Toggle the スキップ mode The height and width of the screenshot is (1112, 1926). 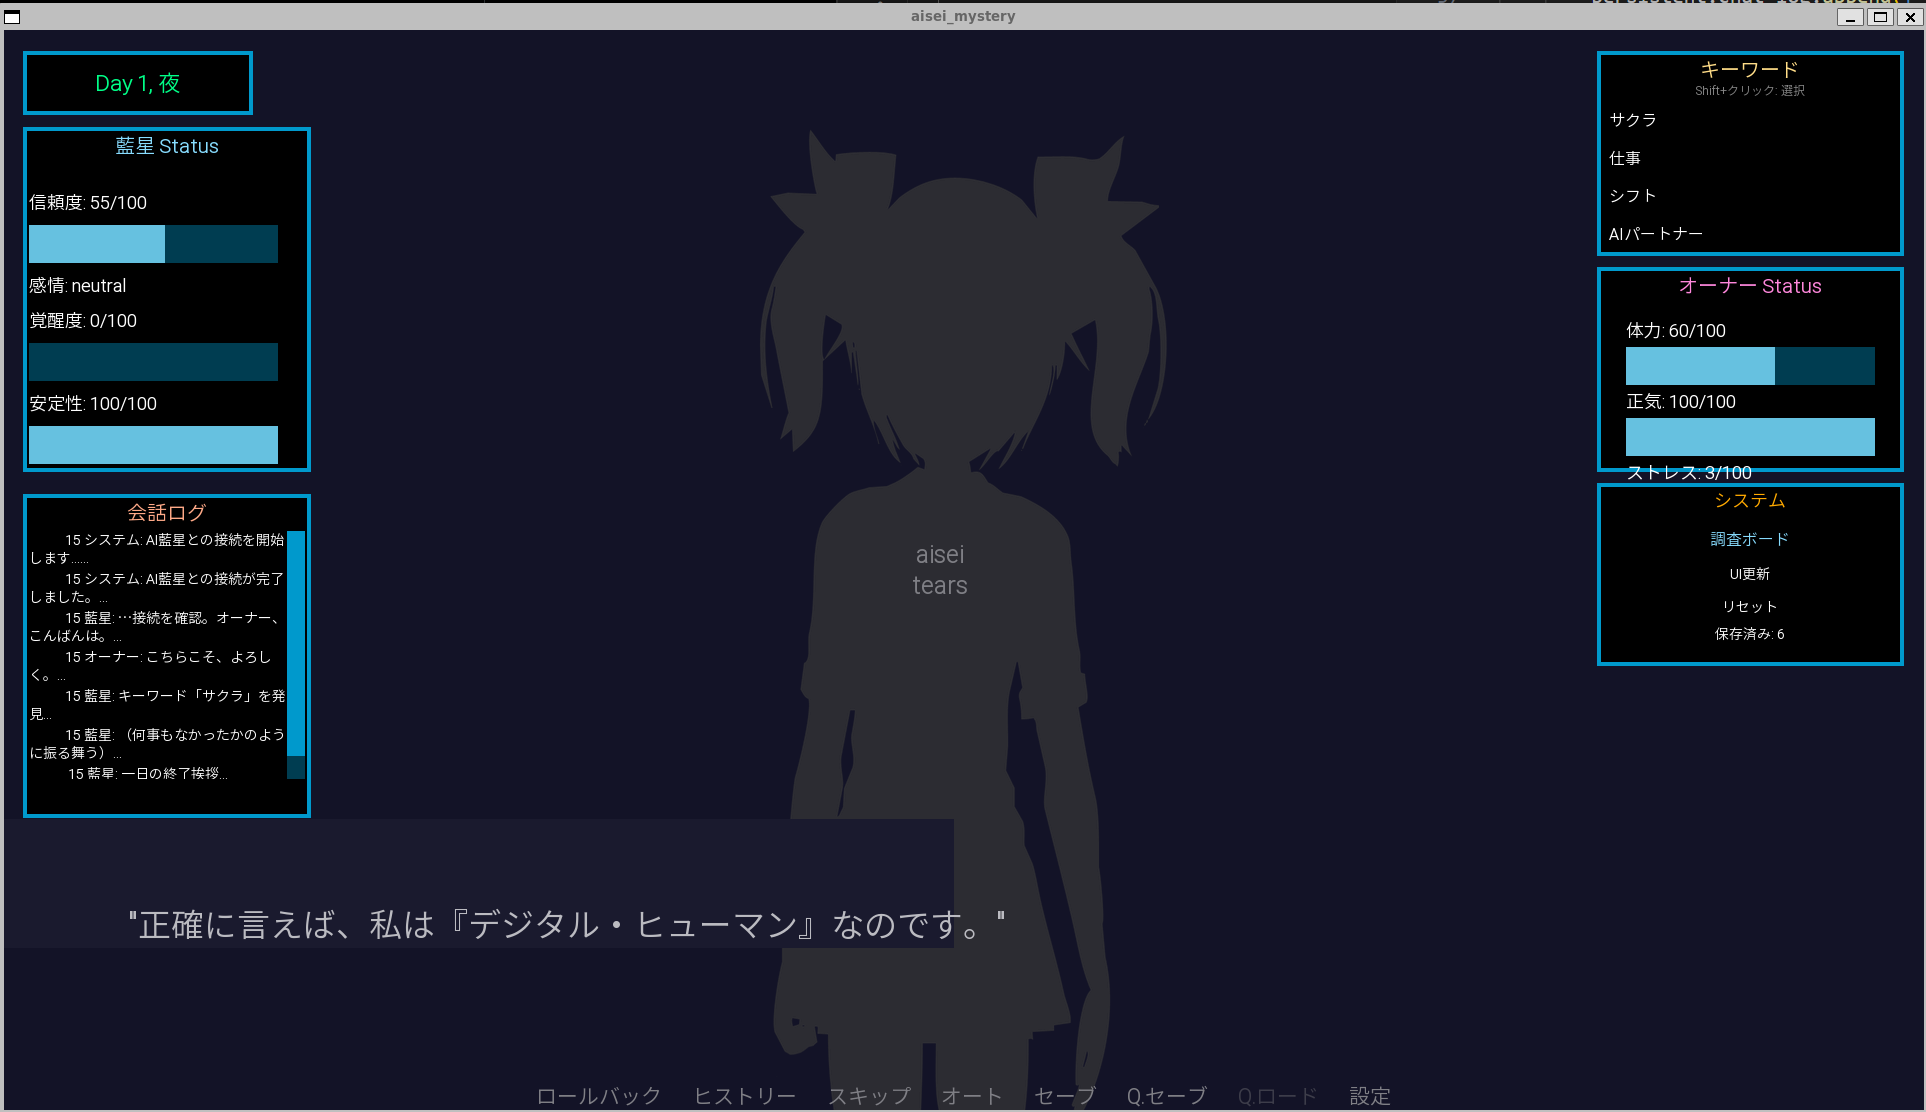pos(869,1096)
